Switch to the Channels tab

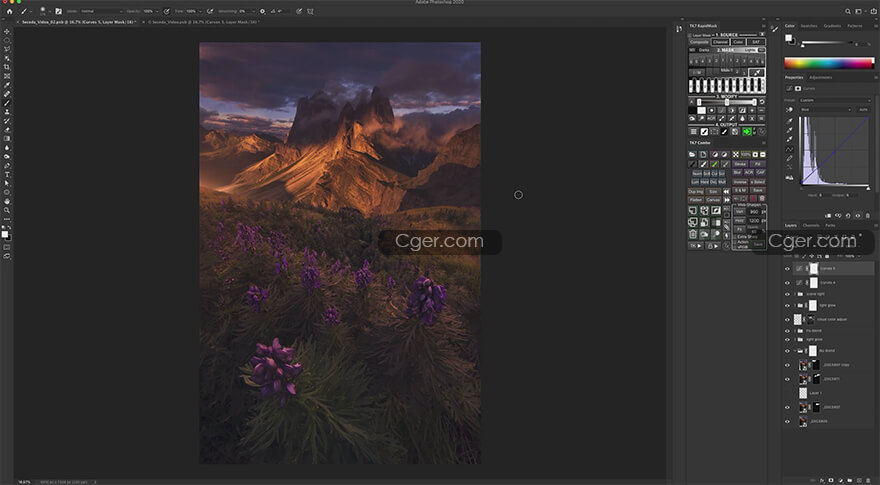point(811,225)
